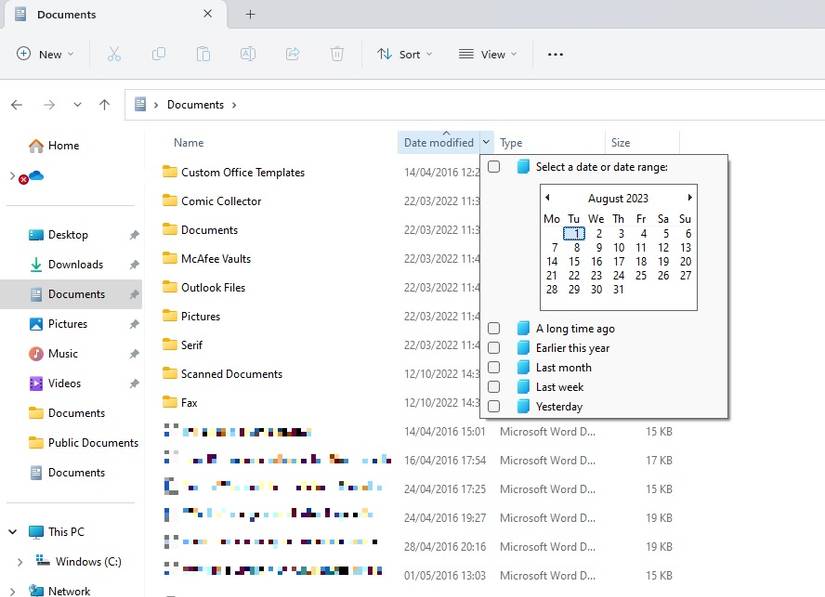
Task: Select August 1 on the calendar
Action: point(575,233)
